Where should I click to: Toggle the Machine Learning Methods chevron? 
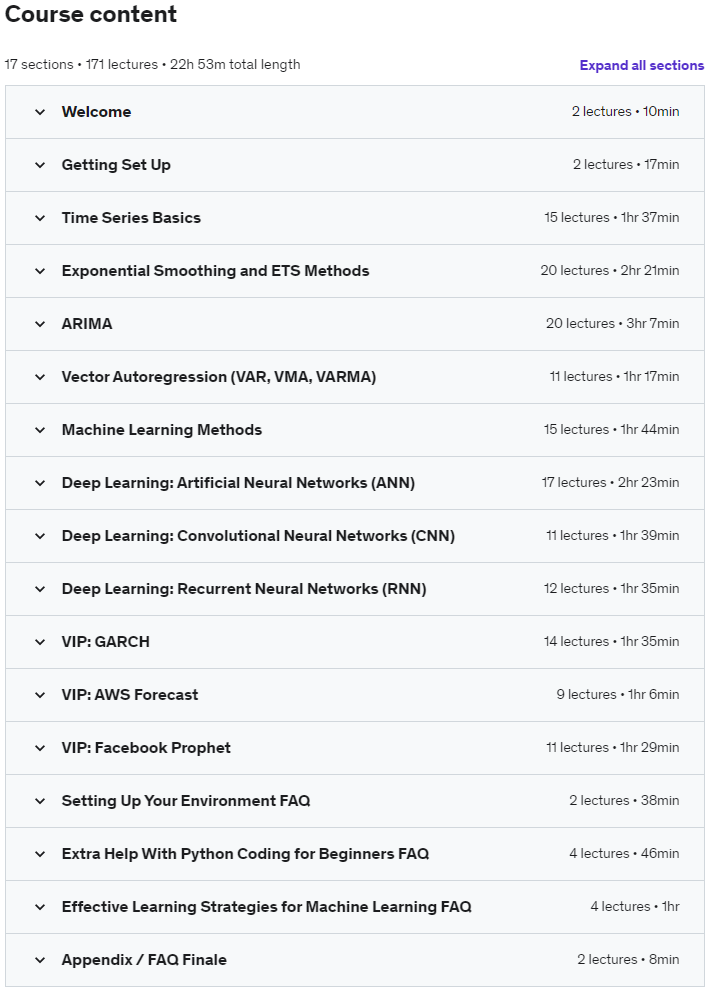[x=40, y=430]
